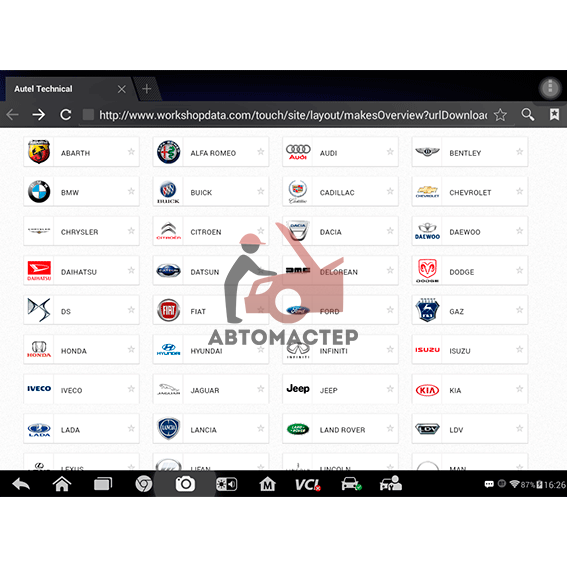The height and width of the screenshot is (567, 567).
Task: Open the bookmarks list icon
Action: click(554, 115)
